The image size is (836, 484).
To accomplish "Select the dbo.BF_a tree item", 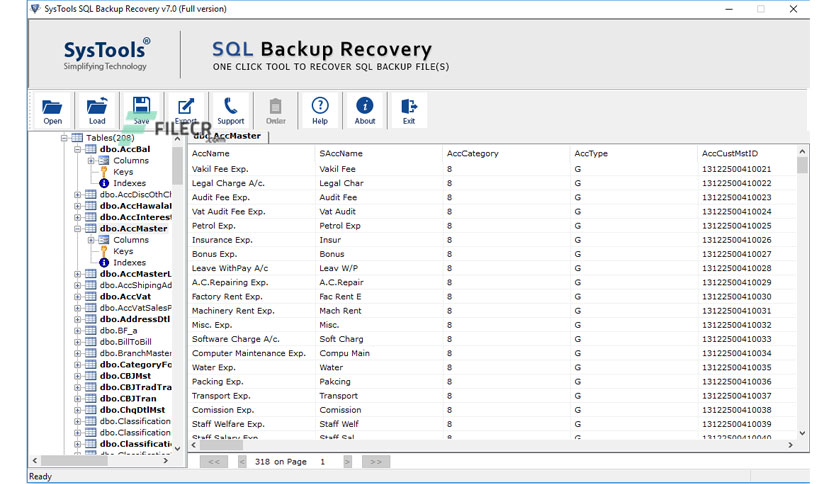I will (118, 330).
